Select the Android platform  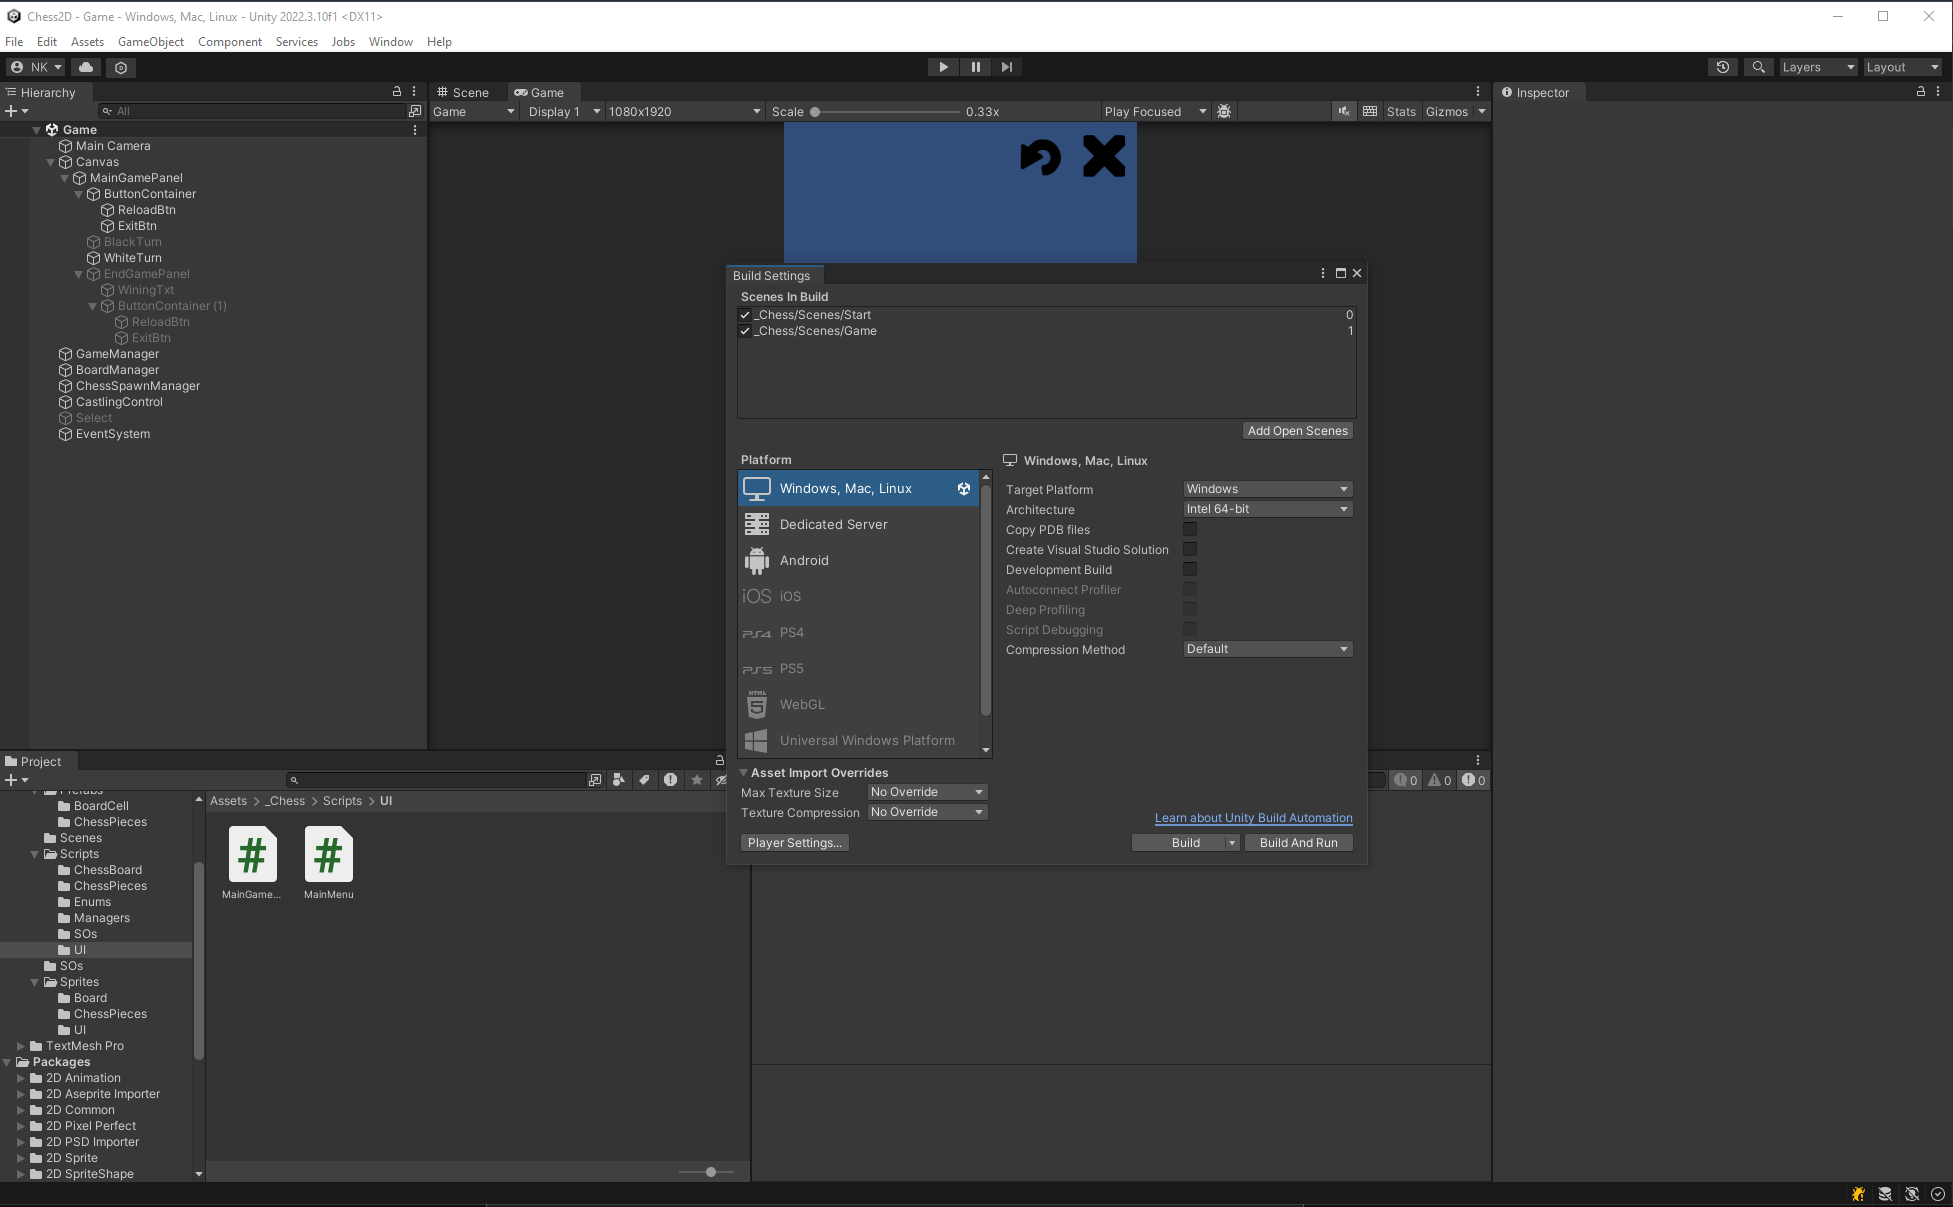pyautogui.click(x=858, y=560)
